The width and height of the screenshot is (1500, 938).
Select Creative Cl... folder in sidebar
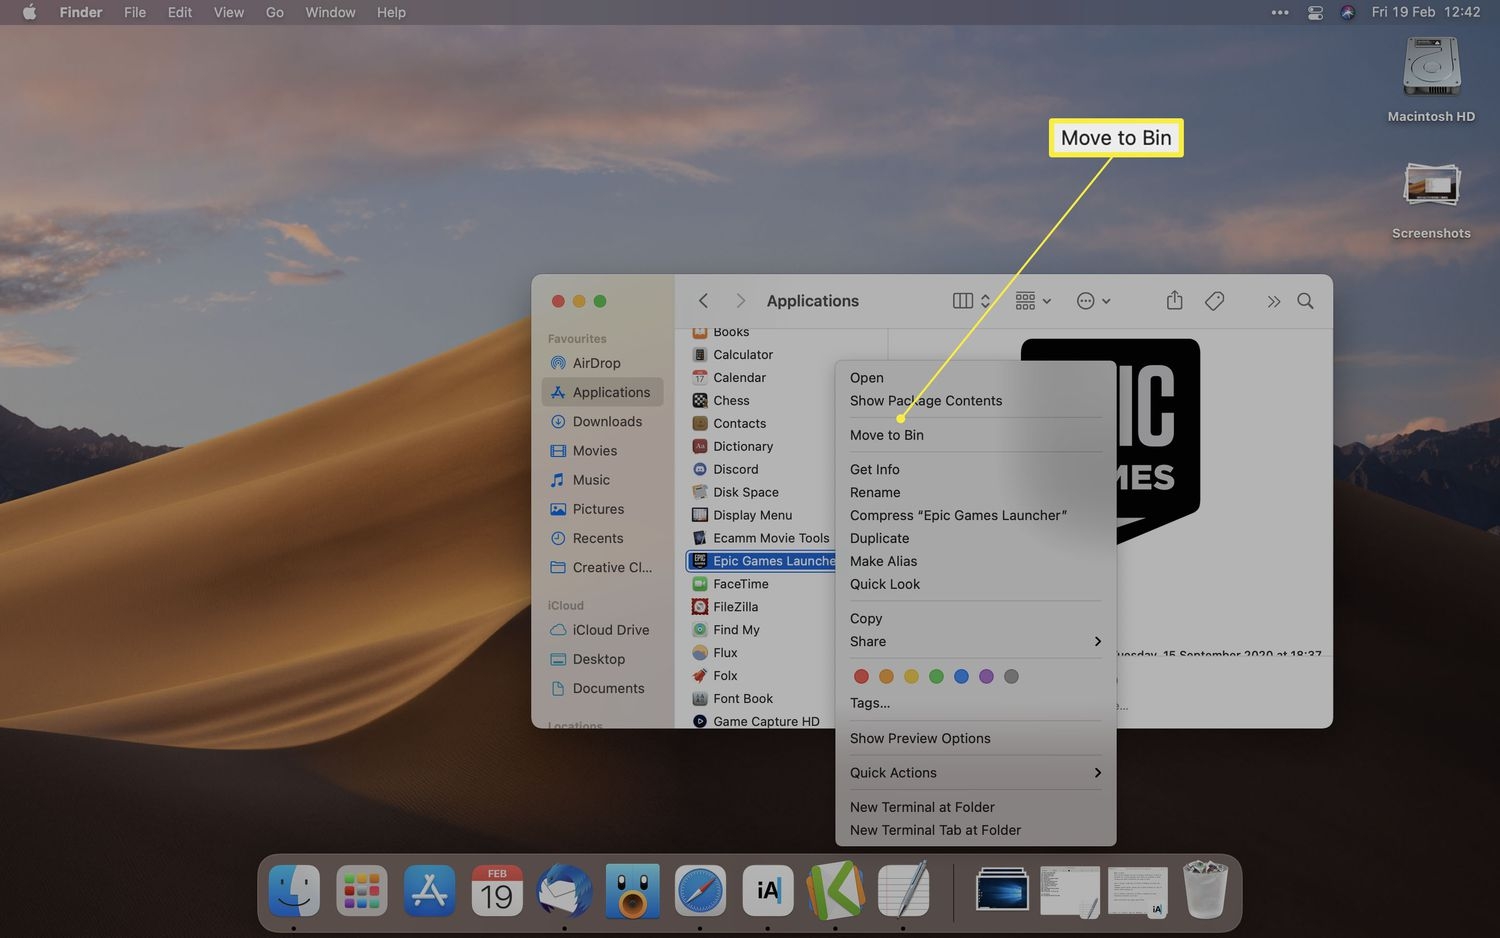[602, 567]
